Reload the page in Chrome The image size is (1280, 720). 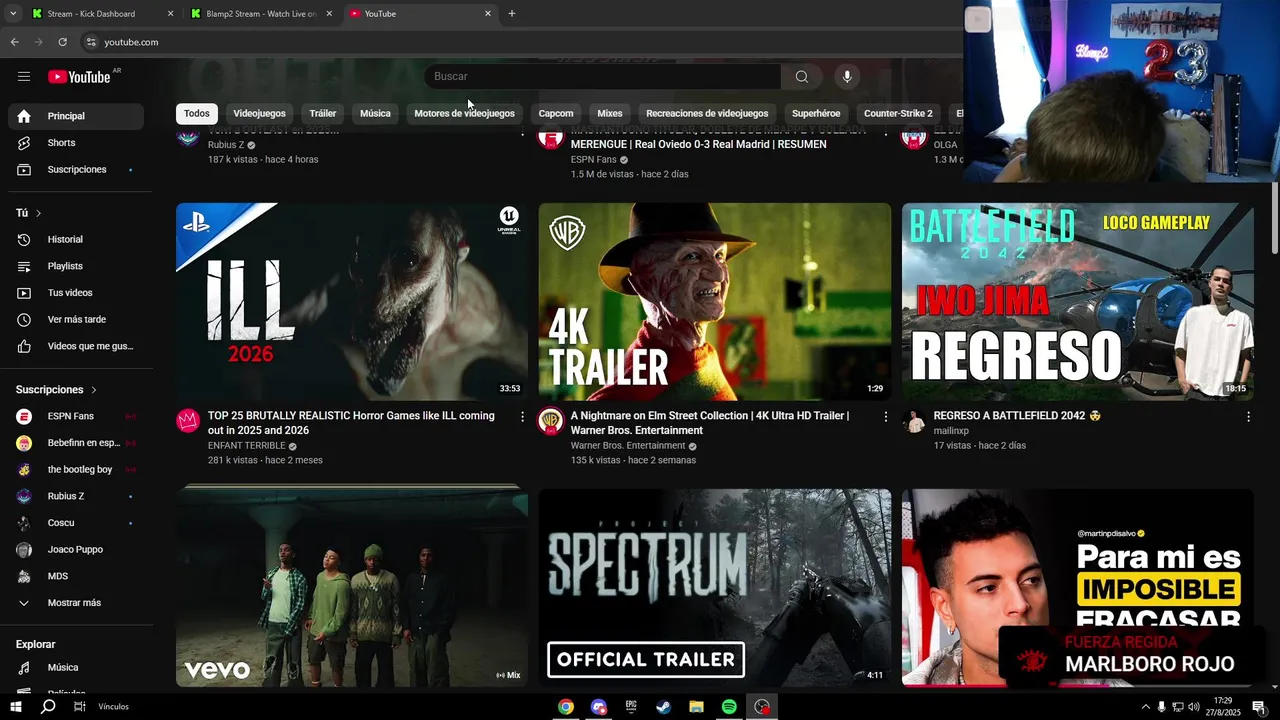pos(62,42)
